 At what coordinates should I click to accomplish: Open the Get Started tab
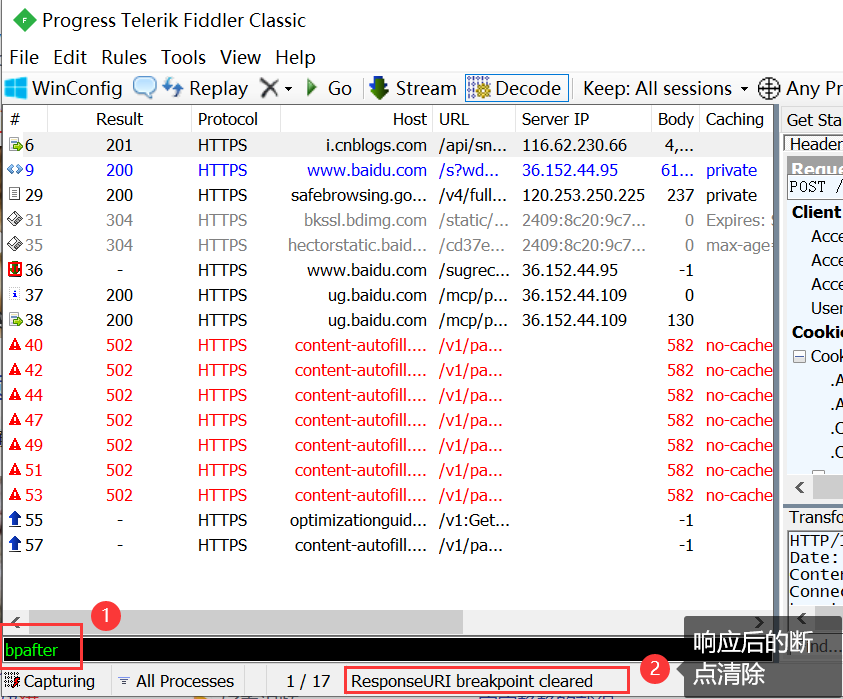click(813, 120)
